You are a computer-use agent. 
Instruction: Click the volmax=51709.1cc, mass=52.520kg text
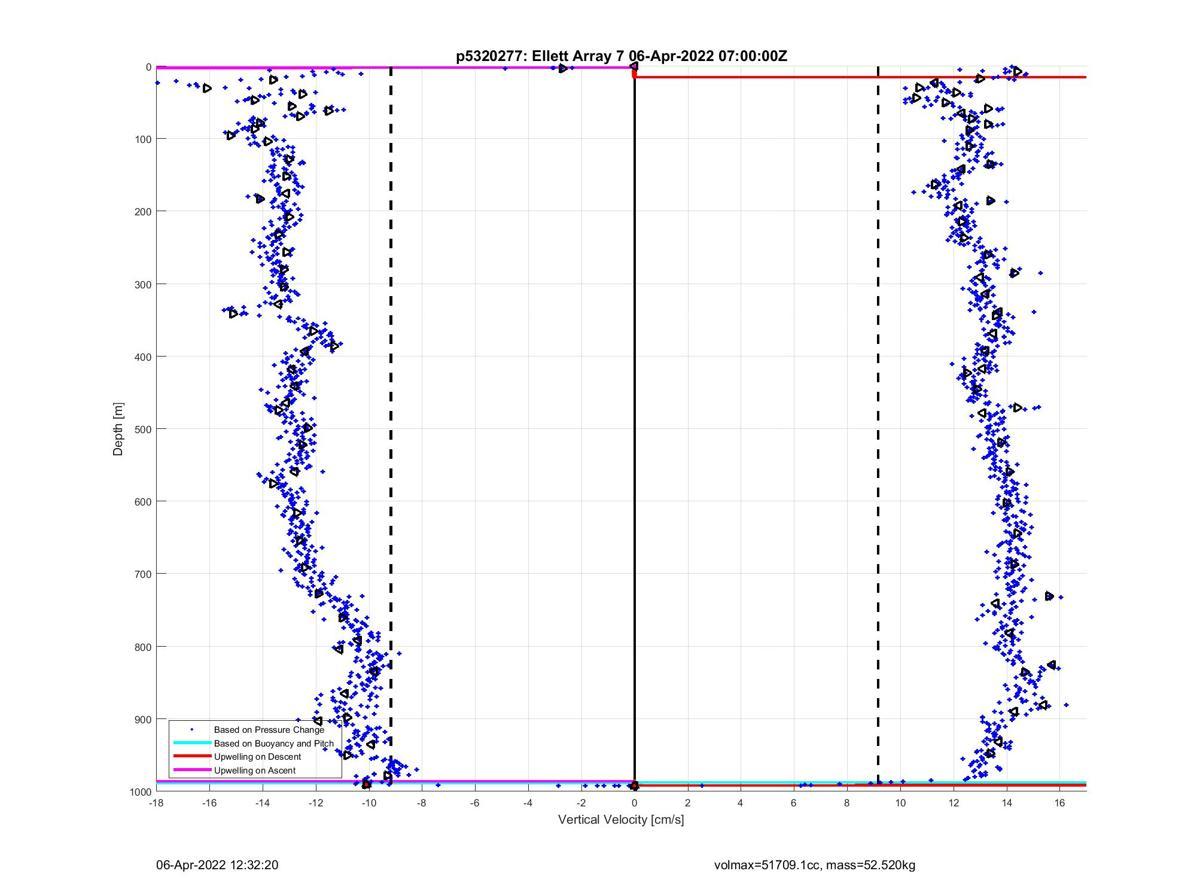pyautogui.click(x=815, y=865)
